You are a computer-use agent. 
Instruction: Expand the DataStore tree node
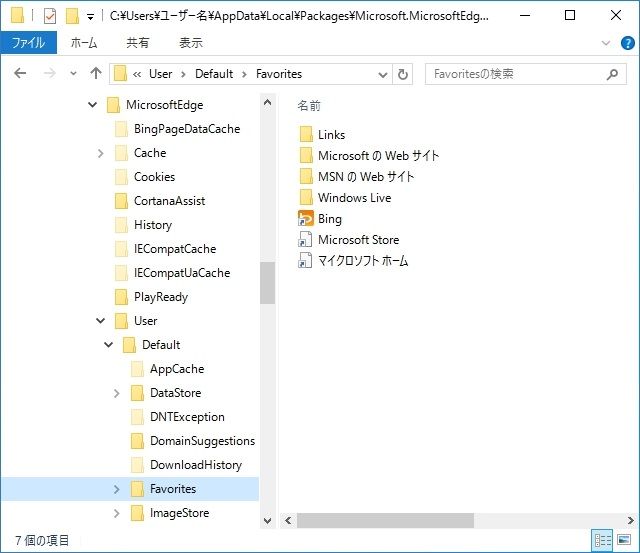pyautogui.click(x=117, y=393)
